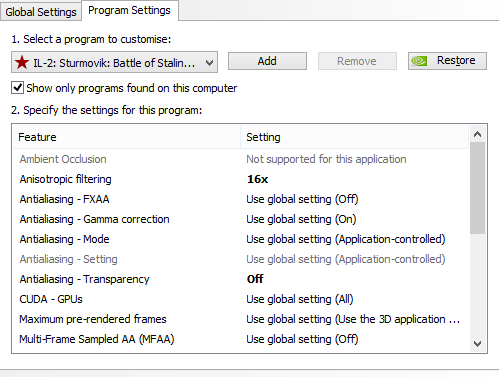Select Antialiasing - Gamma correction feature

tap(94, 219)
